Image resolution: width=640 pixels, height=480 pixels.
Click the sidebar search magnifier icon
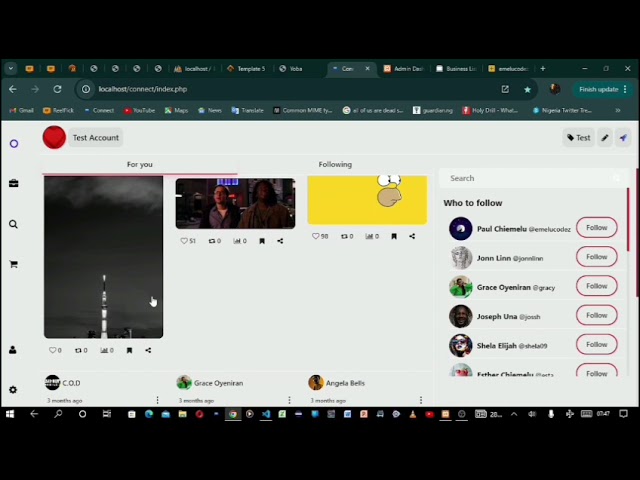[x=13, y=224]
